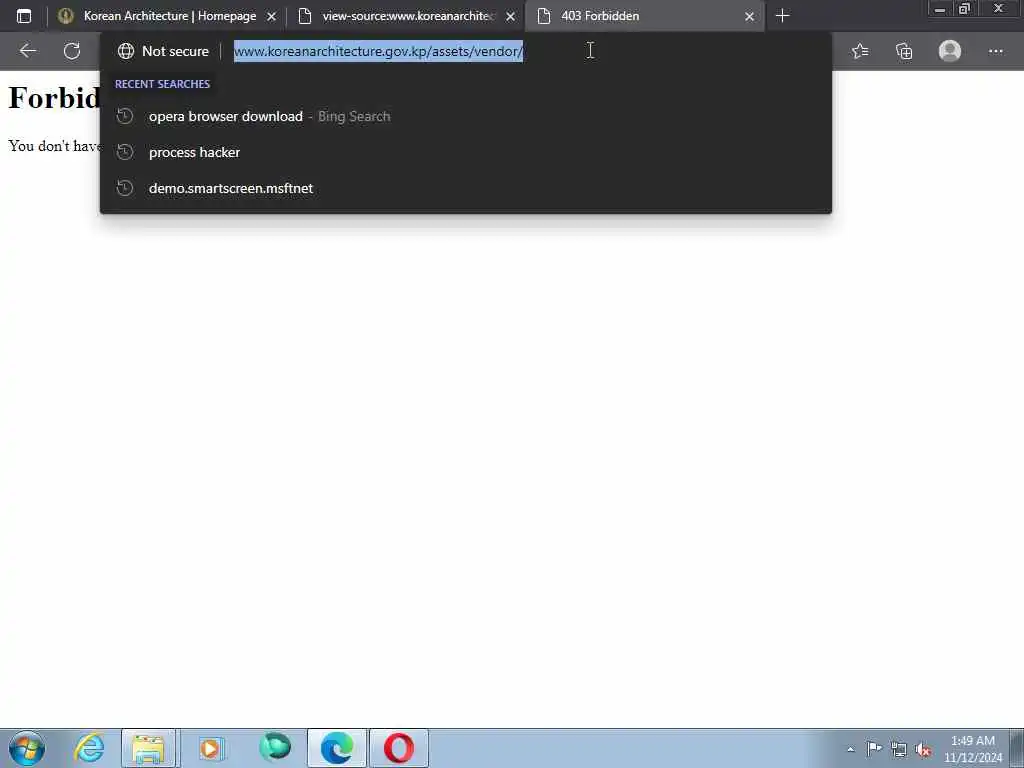
Task: Open the Windows Start button
Action: click(27, 748)
